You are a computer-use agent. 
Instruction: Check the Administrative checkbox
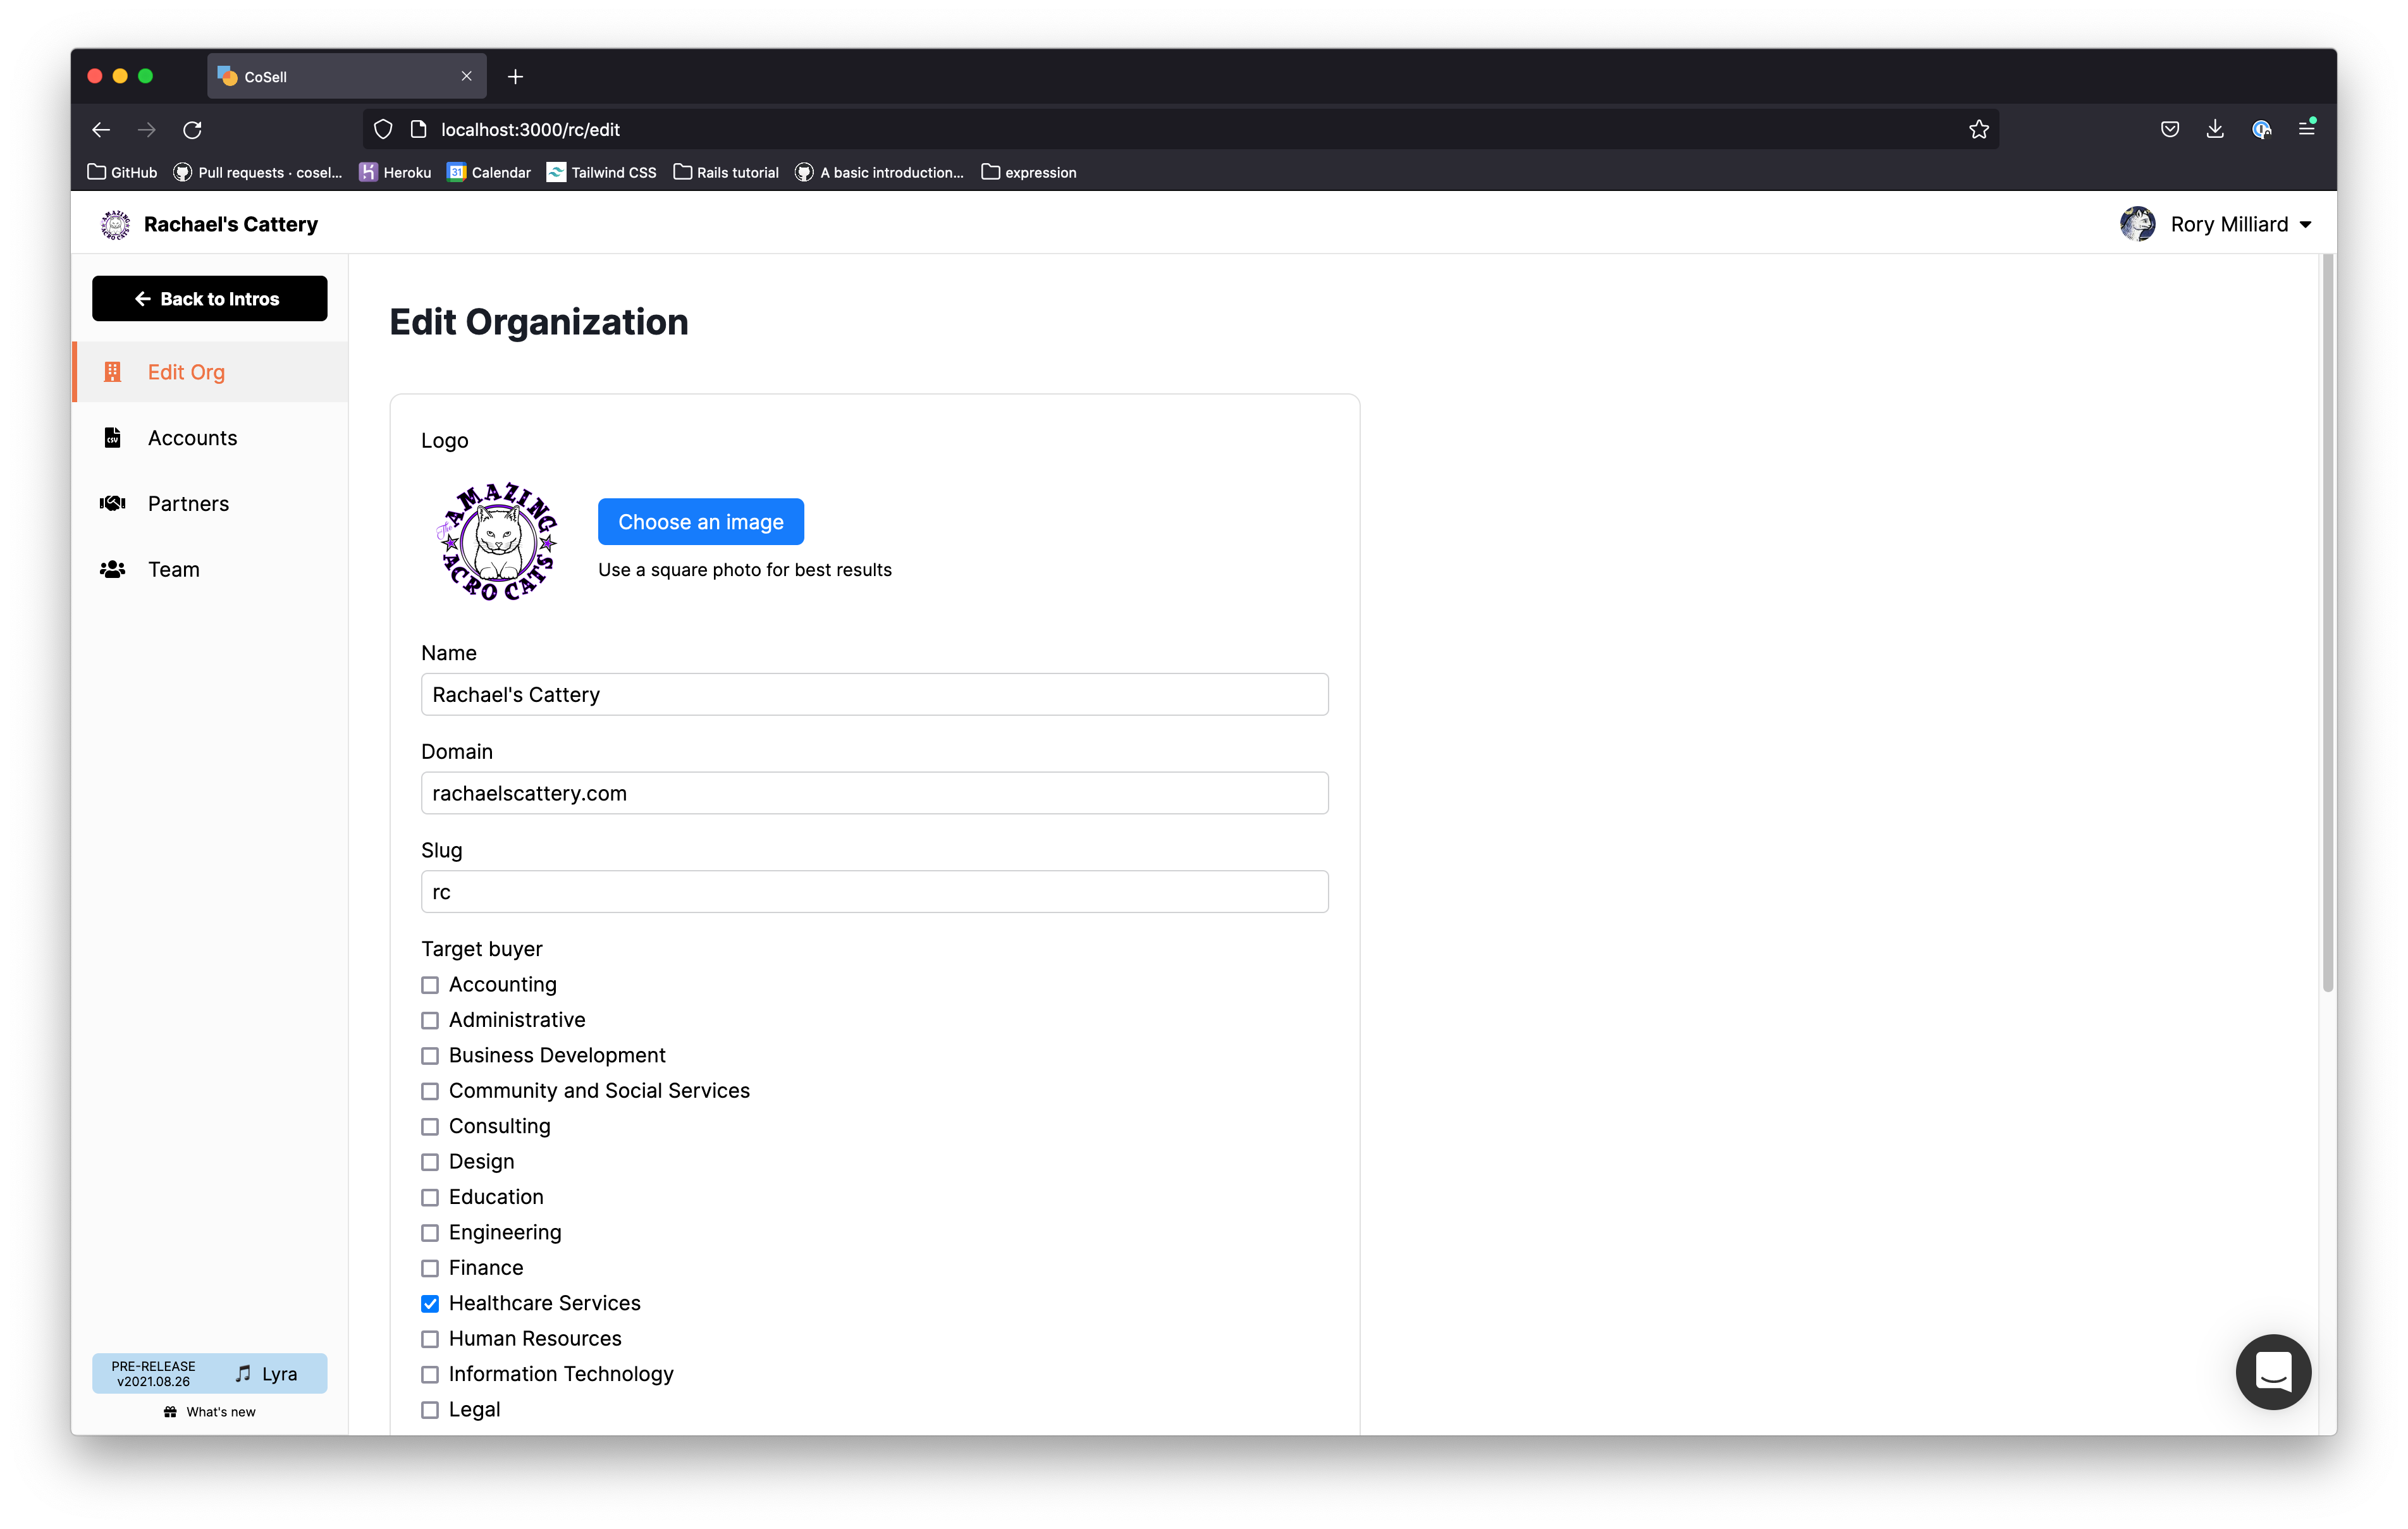point(430,1021)
